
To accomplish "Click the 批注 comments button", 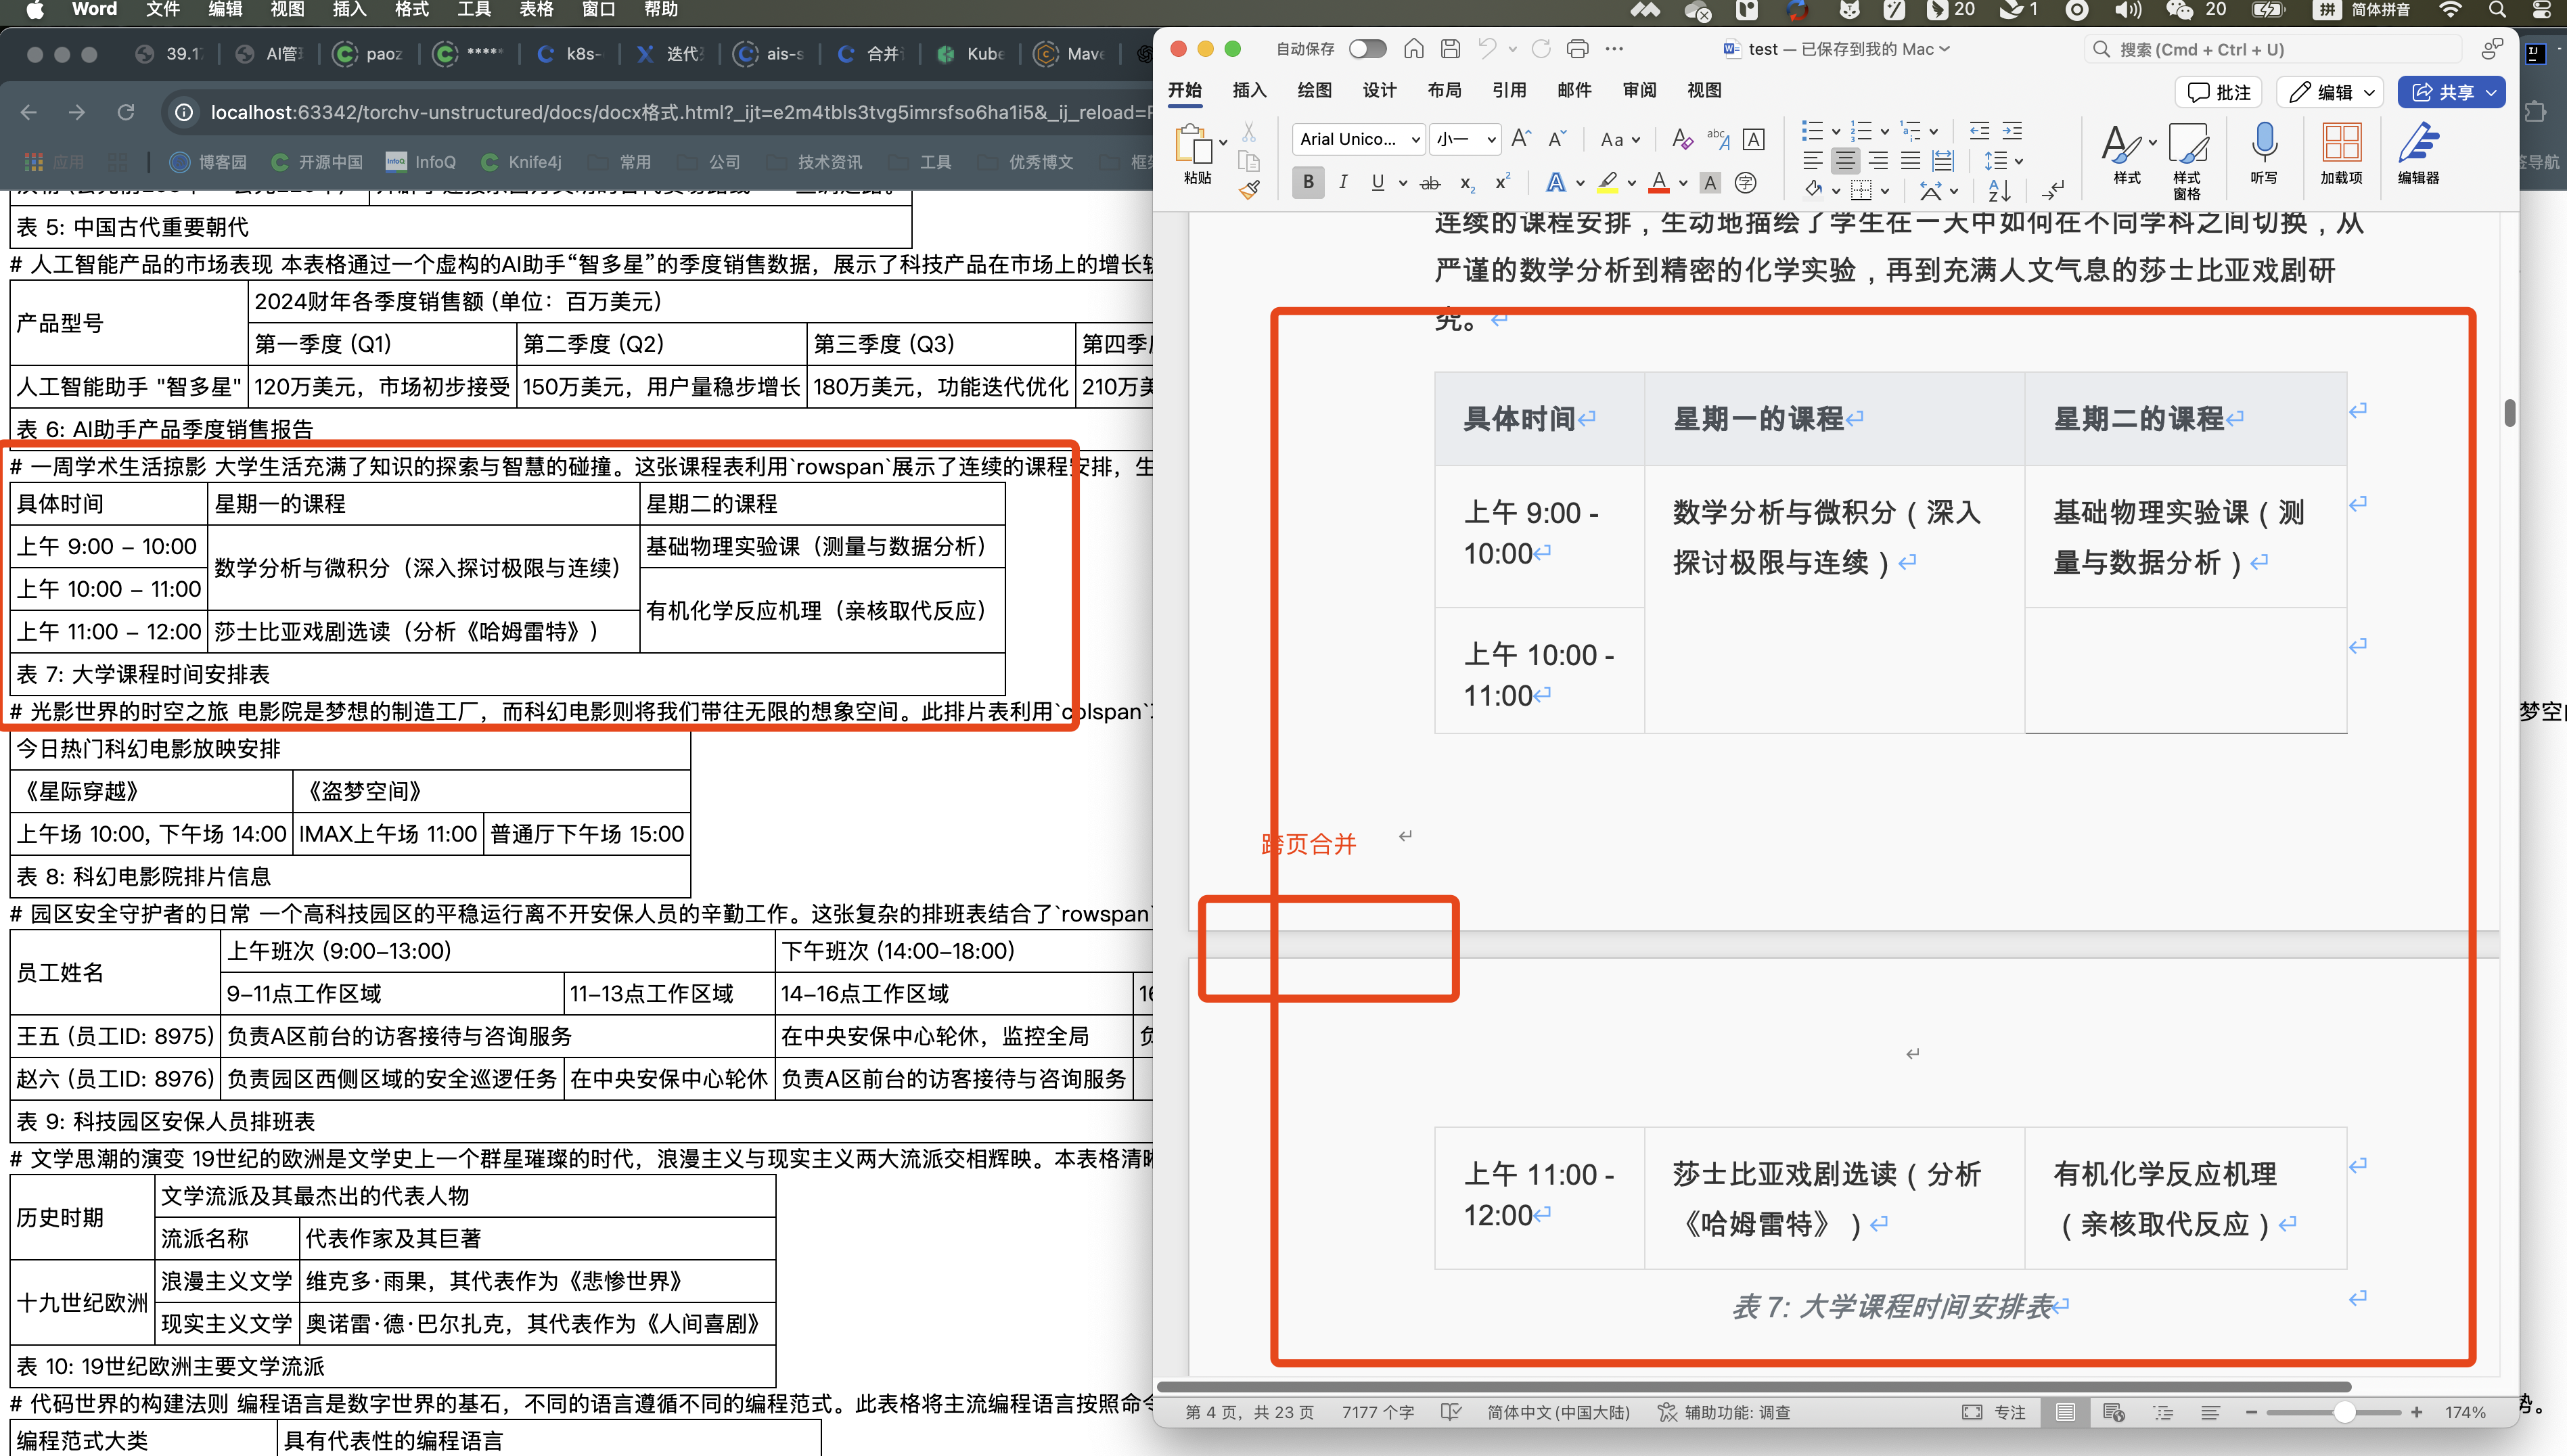I will tap(2219, 92).
